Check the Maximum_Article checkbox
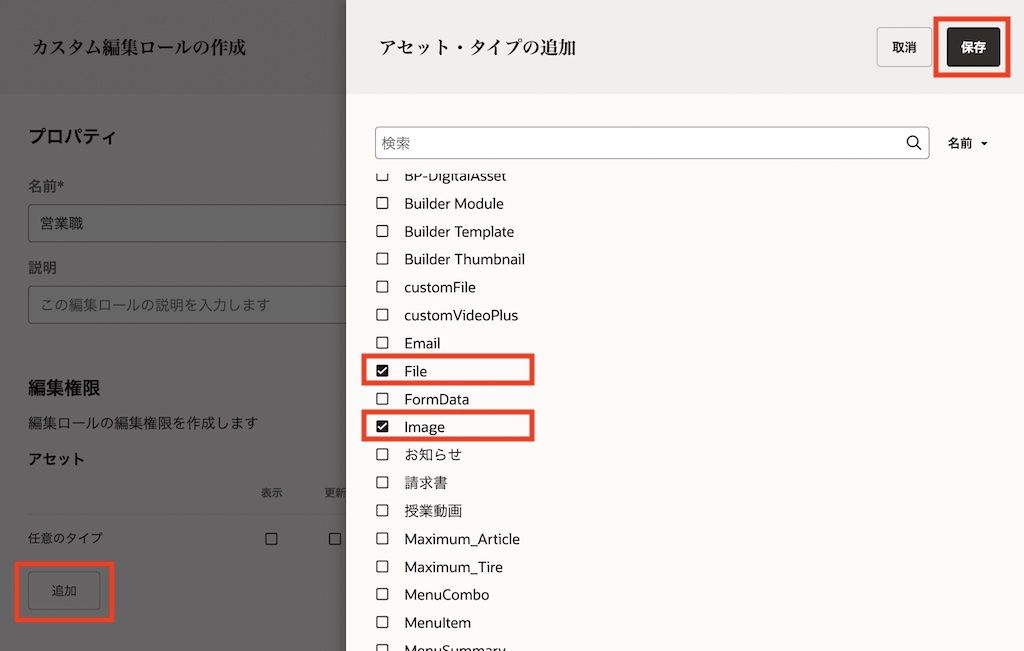 click(x=382, y=539)
